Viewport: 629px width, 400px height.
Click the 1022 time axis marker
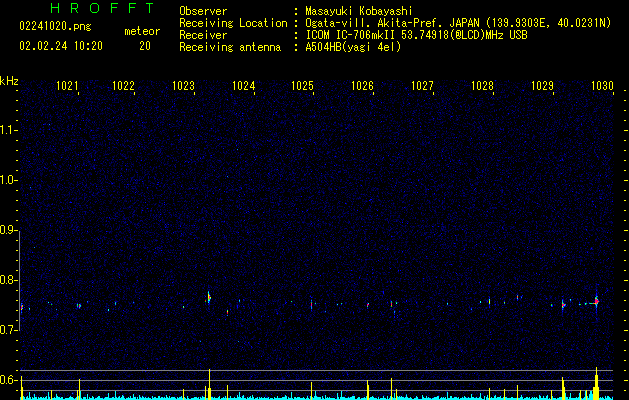123,86
